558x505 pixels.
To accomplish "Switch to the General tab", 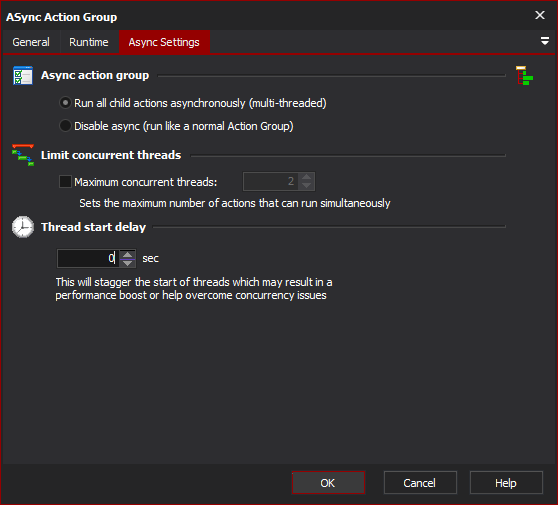I will pos(31,42).
